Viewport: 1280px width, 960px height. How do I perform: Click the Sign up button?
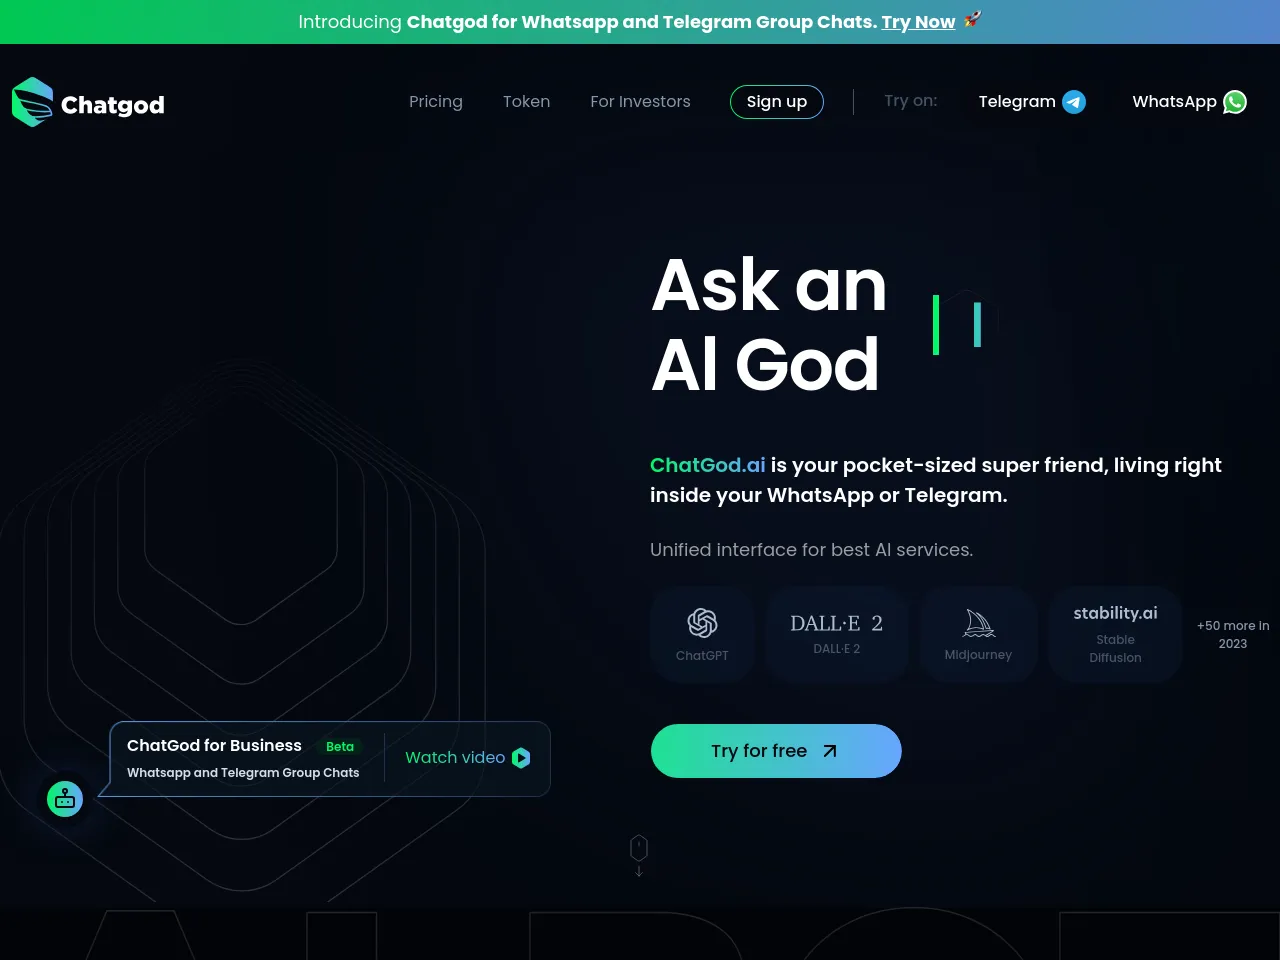[x=777, y=102]
